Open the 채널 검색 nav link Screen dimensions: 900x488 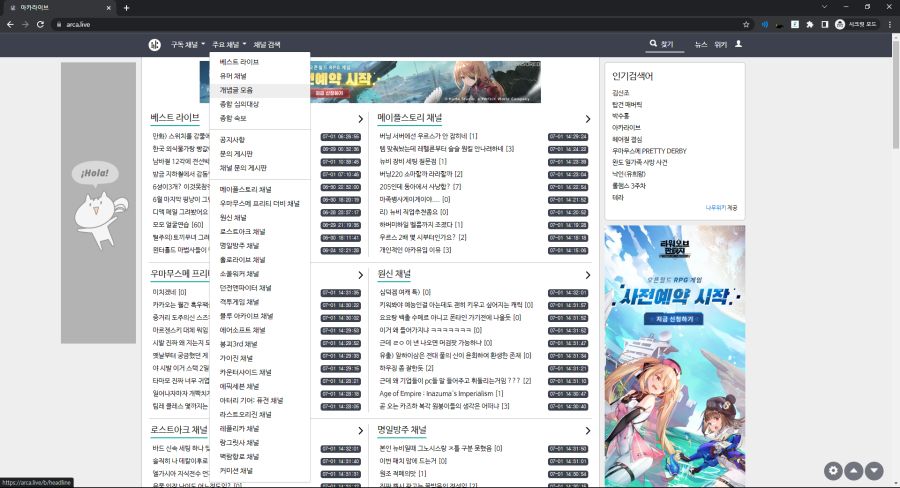click(x=267, y=44)
